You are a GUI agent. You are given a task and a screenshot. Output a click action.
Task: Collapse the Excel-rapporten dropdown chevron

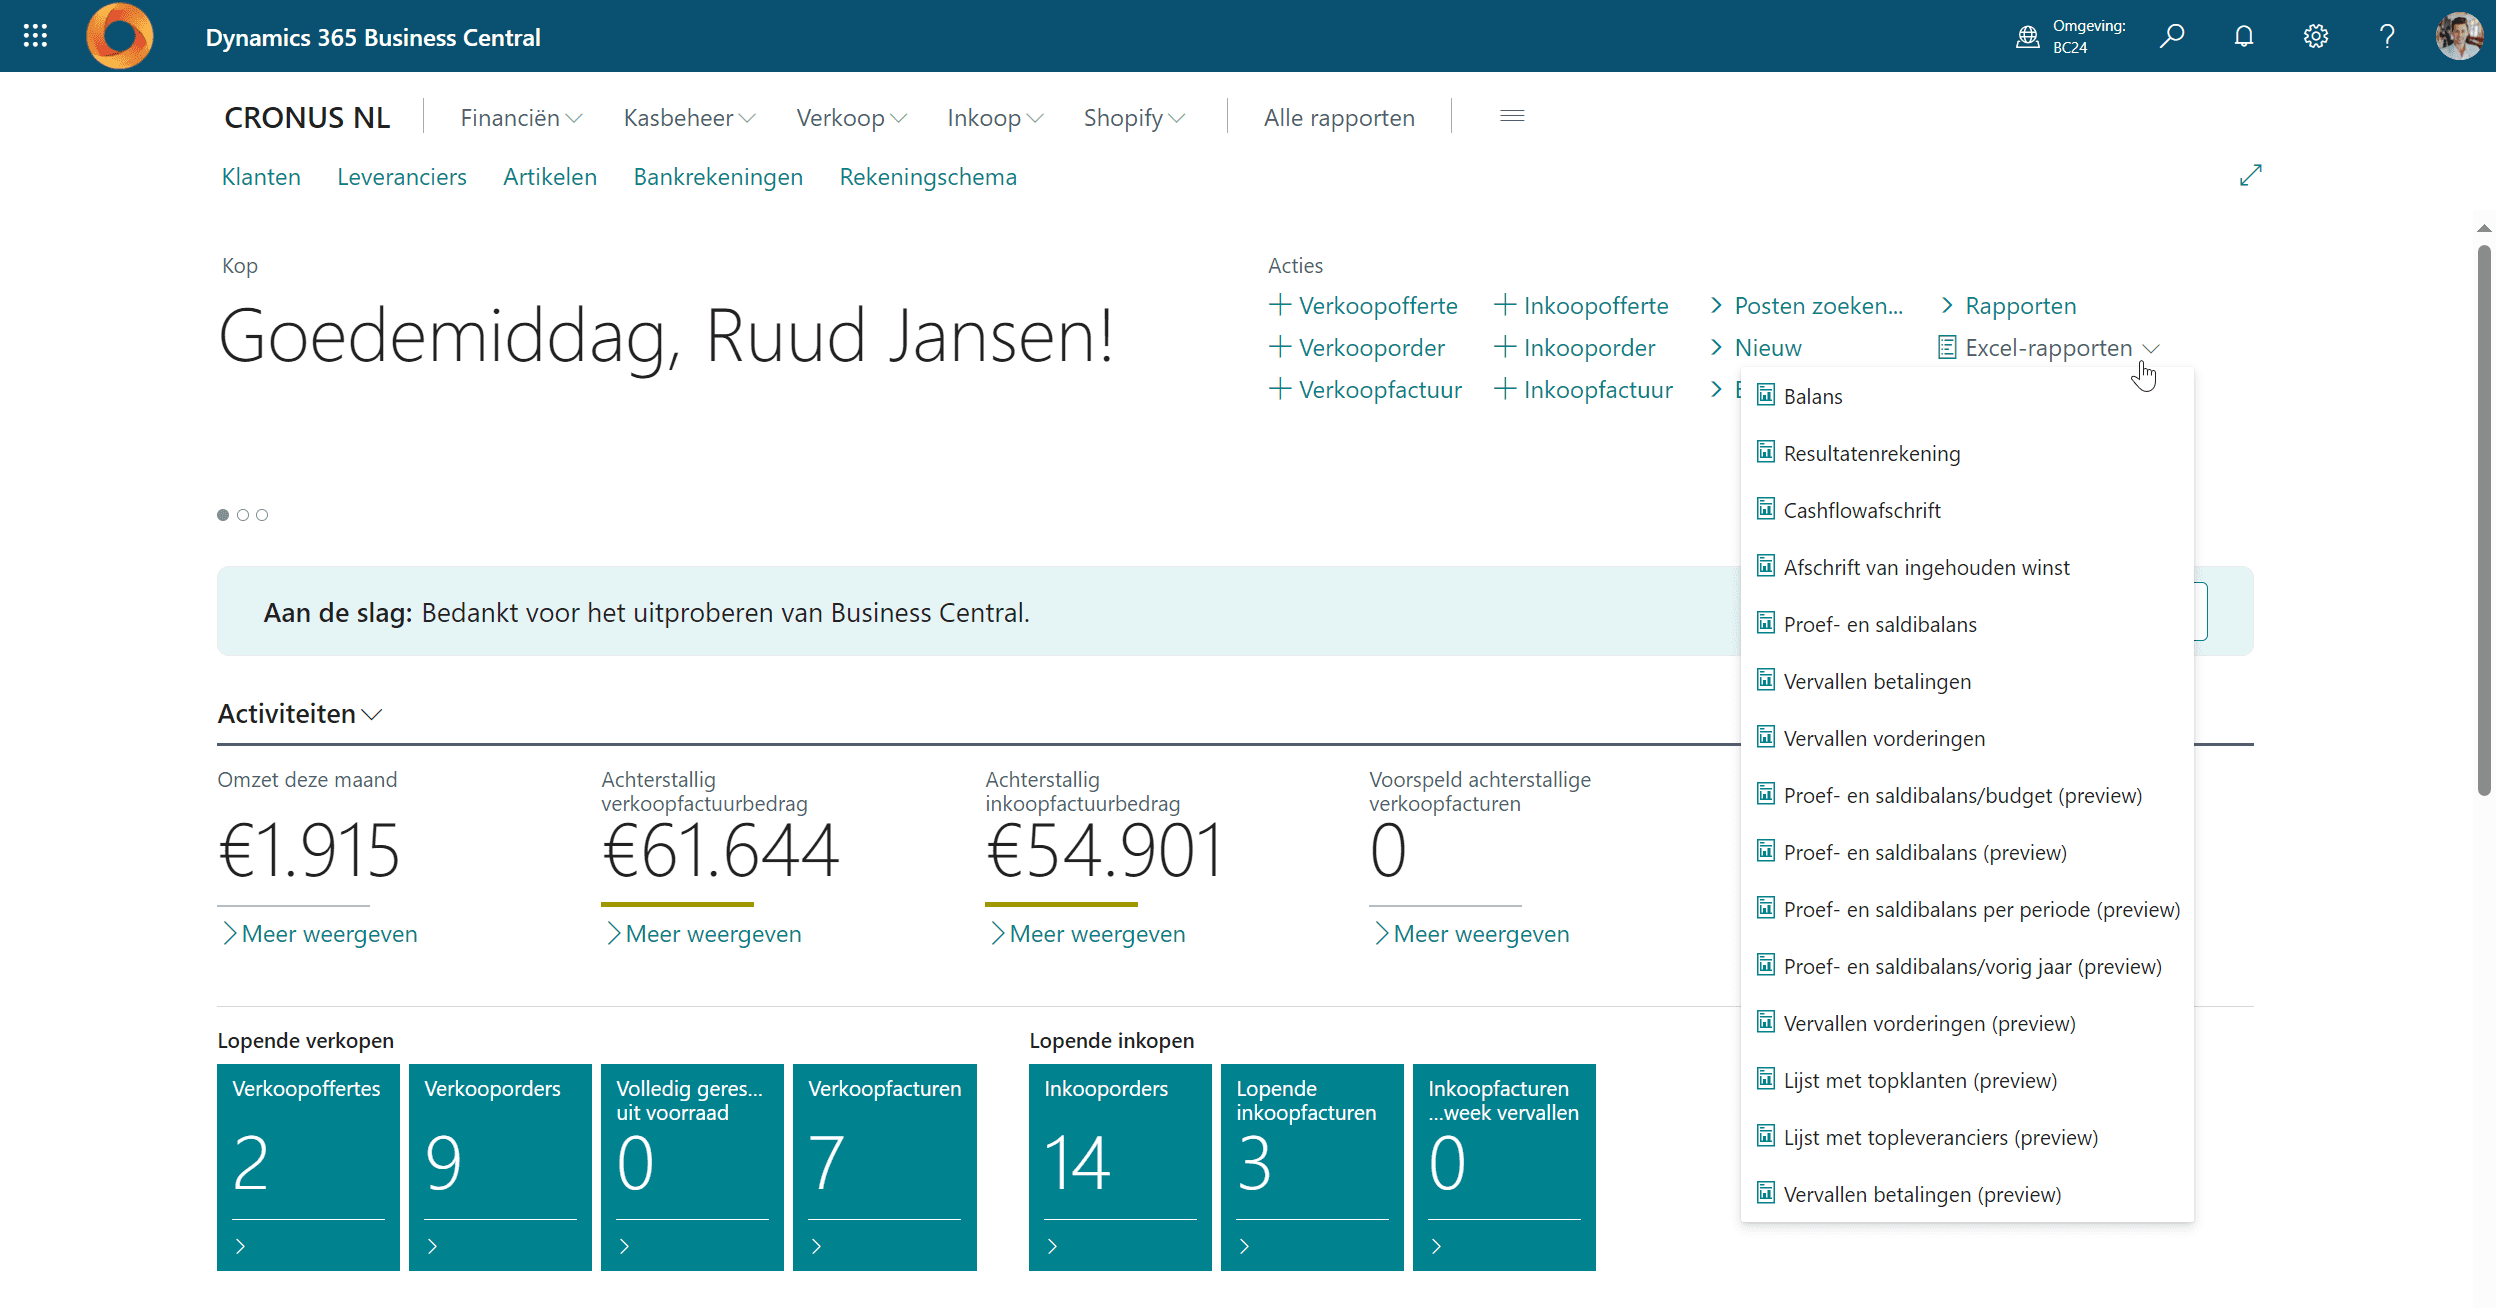point(2152,348)
